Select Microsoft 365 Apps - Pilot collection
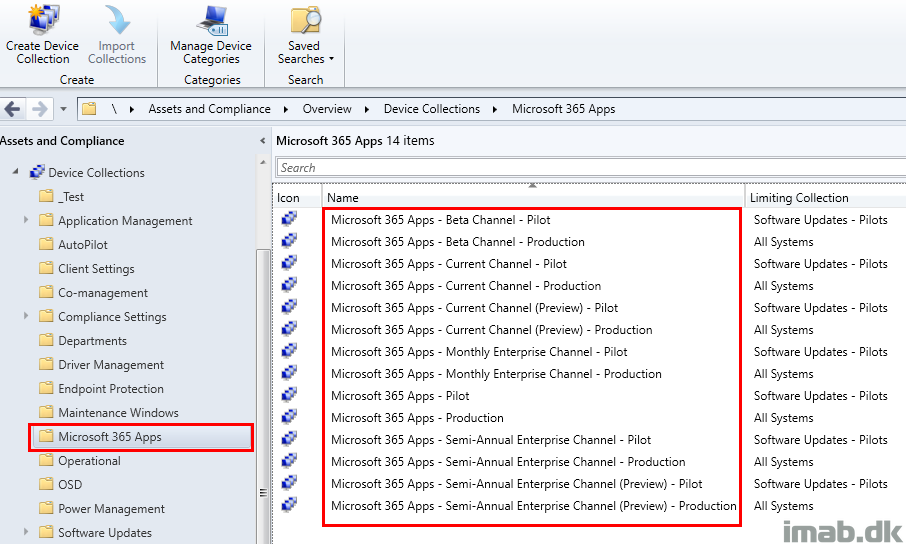906x544 pixels. tap(400, 396)
